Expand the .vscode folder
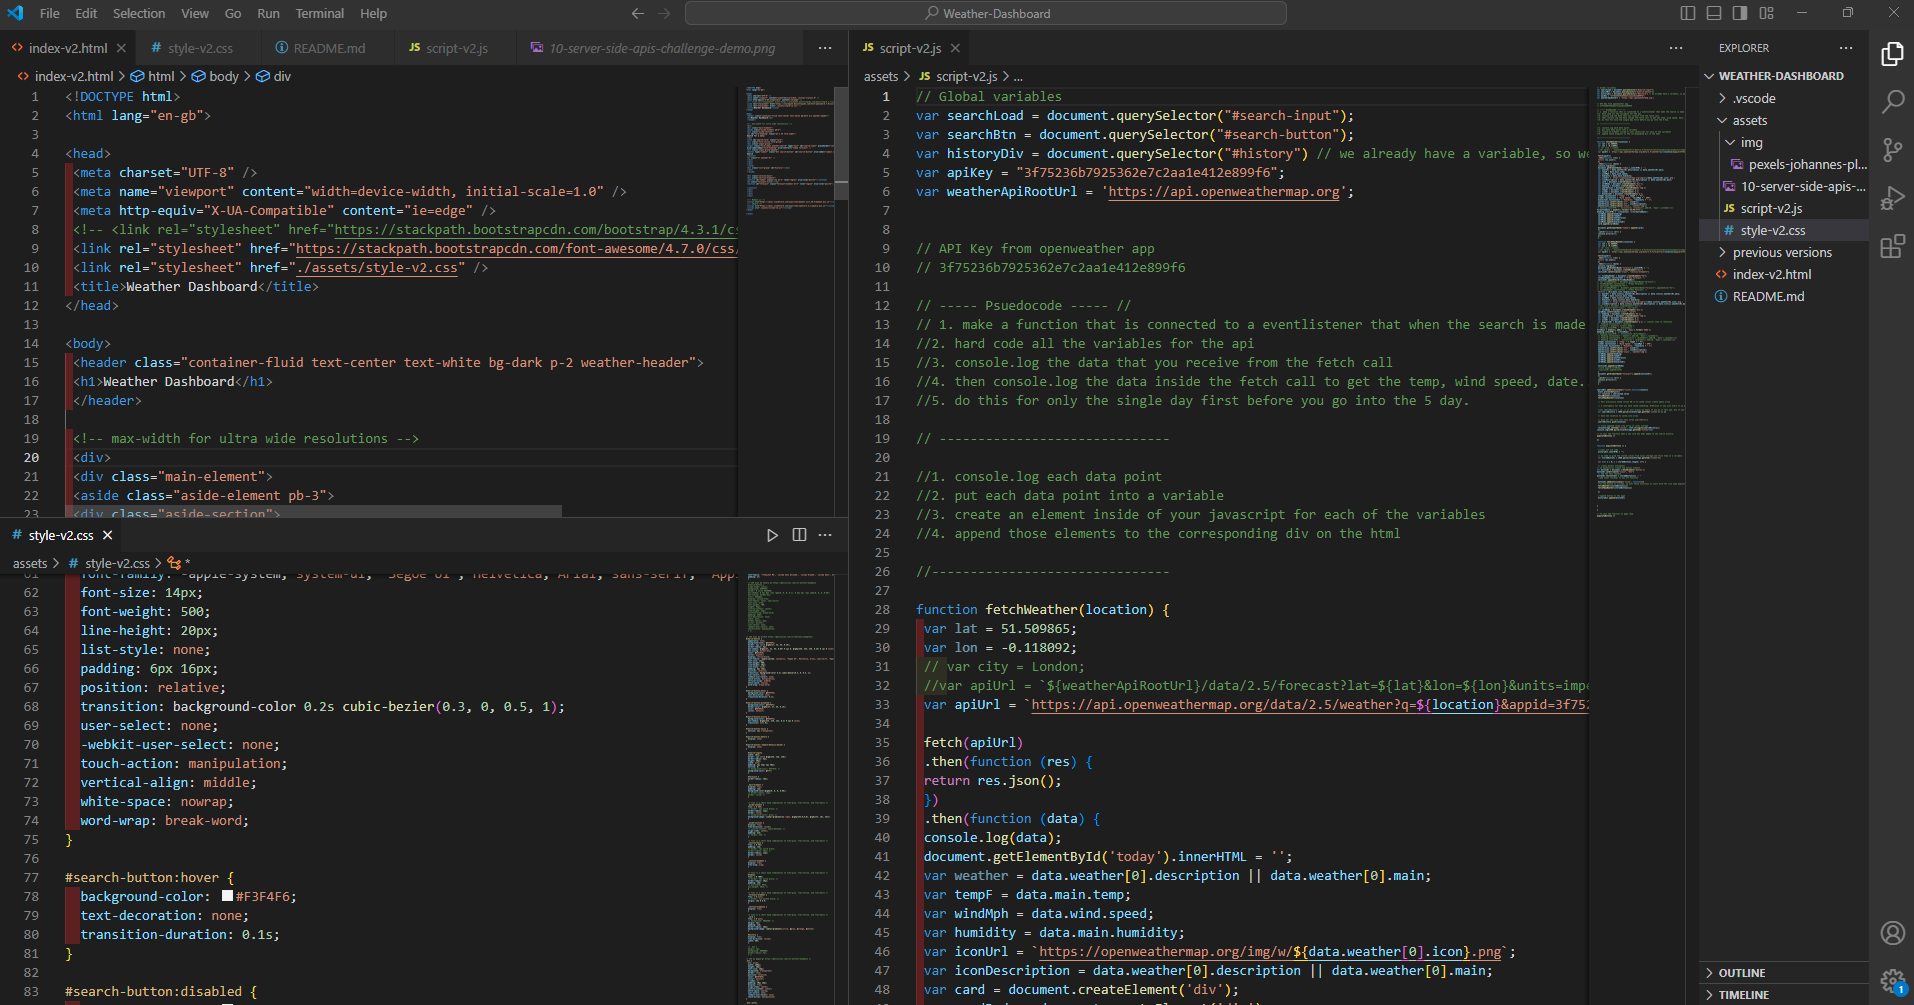Screen dimensions: 1914x1005 click(1754, 98)
